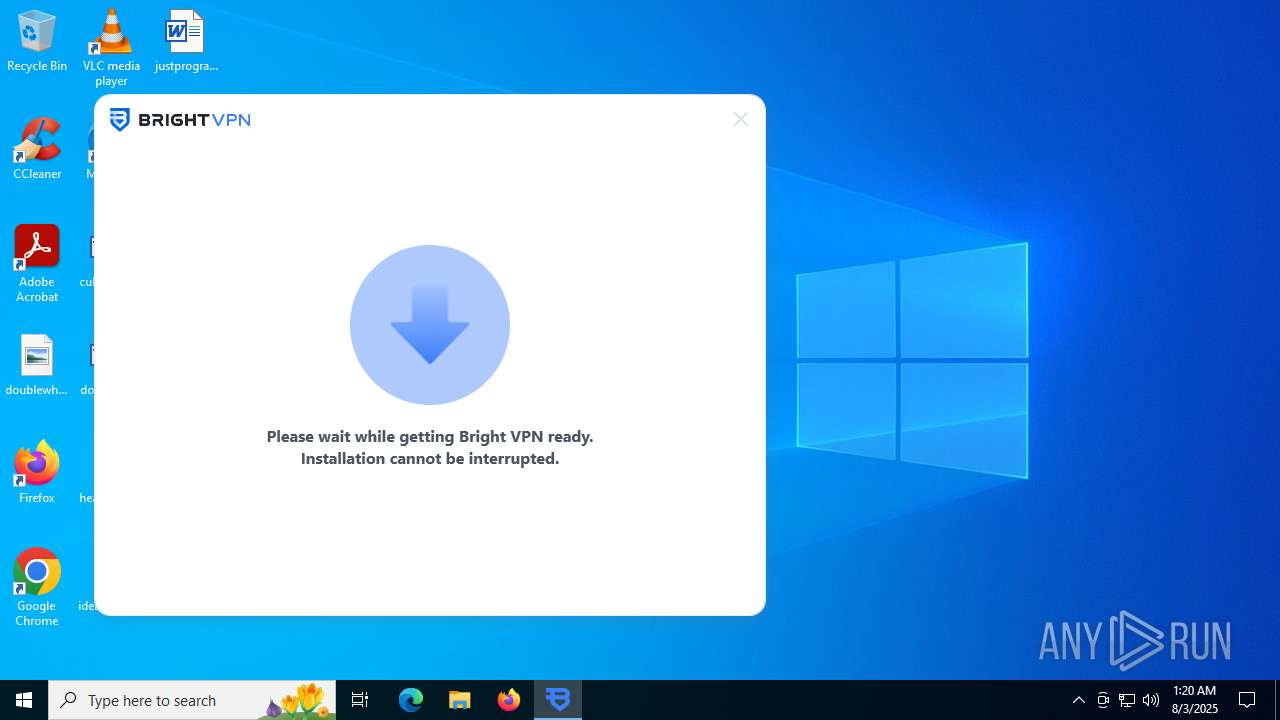Click the 'Please wait while getting Bright VPN ready' text
Image resolution: width=1280 pixels, height=720 pixels.
pos(430,436)
